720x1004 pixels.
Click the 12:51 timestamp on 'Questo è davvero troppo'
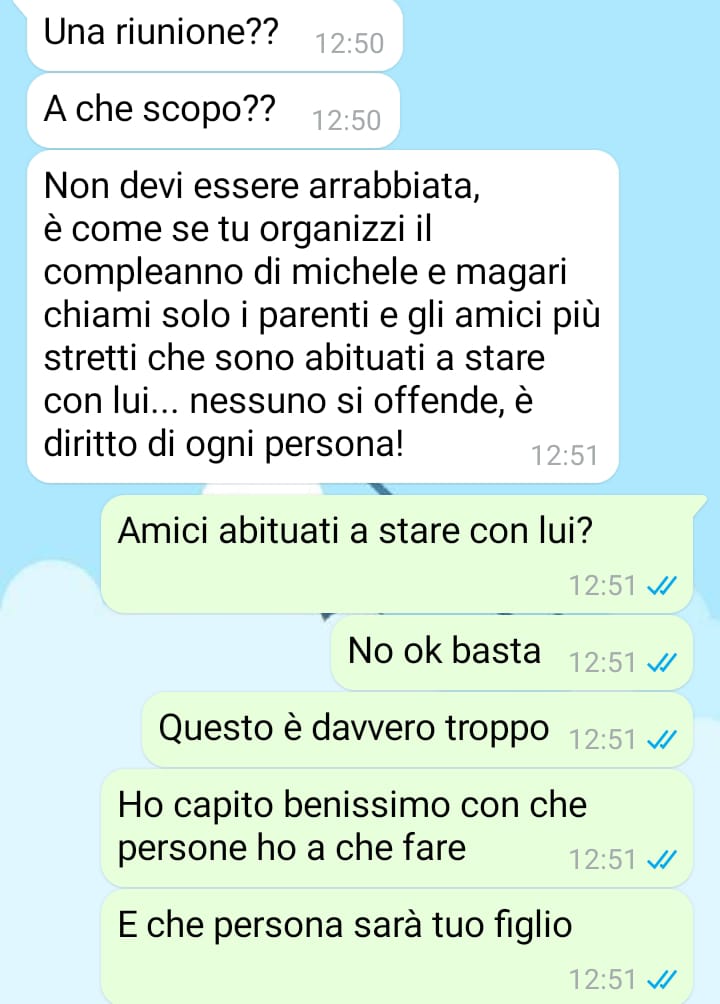tap(602, 740)
